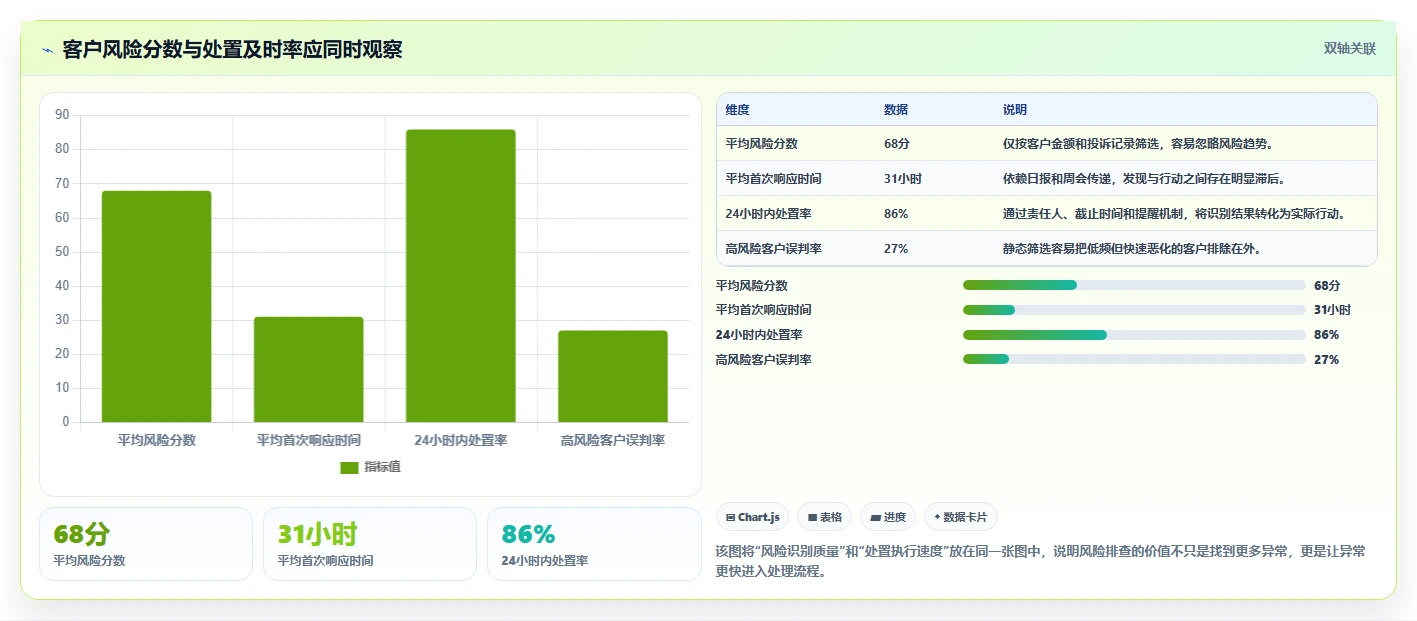Click the 平均风险分数 bar in chart
Image resolution: width=1417 pixels, height=621 pixels.
[x=157, y=306]
